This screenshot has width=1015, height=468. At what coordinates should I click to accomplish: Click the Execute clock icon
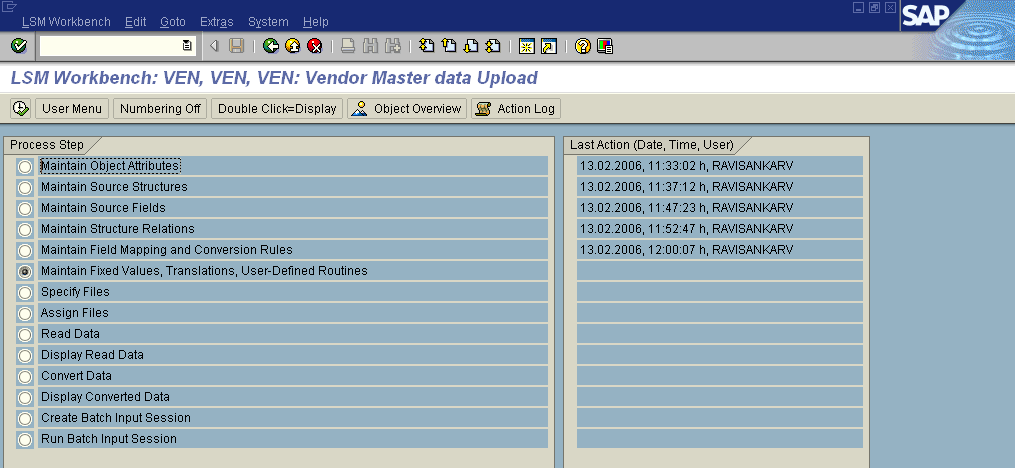pos(20,108)
